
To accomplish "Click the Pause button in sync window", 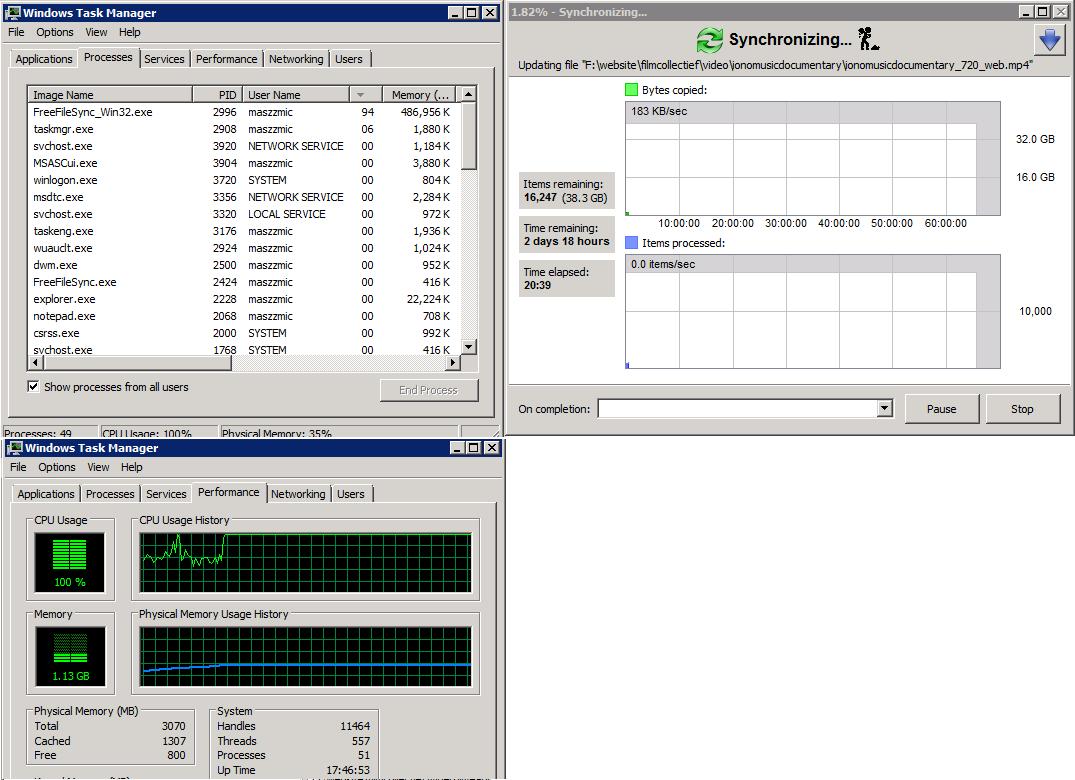I will pos(941,409).
